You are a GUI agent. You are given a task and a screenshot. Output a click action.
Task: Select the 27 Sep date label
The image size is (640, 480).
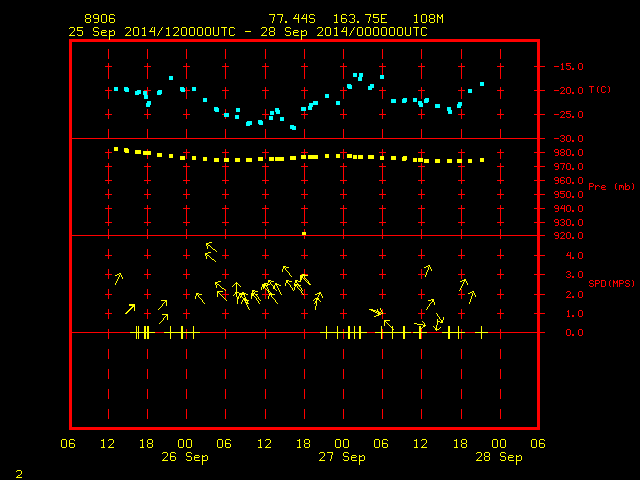coord(342,457)
